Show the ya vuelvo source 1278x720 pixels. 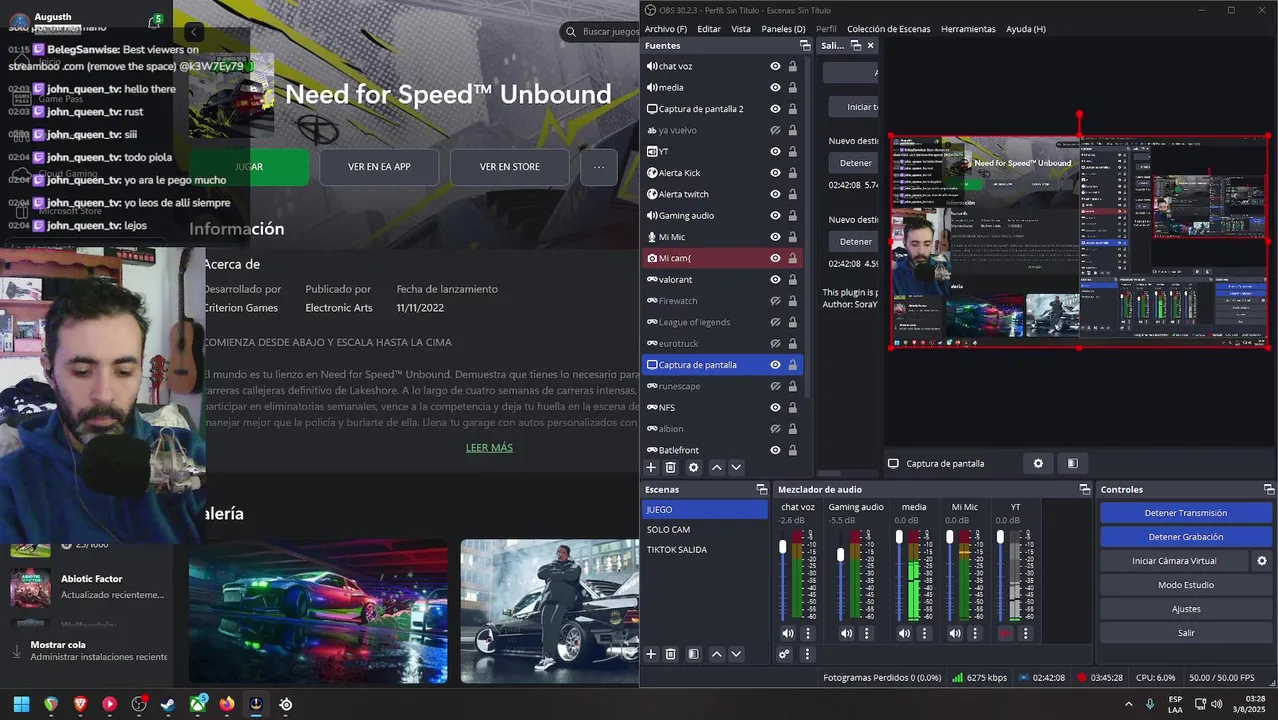(x=775, y=130)
